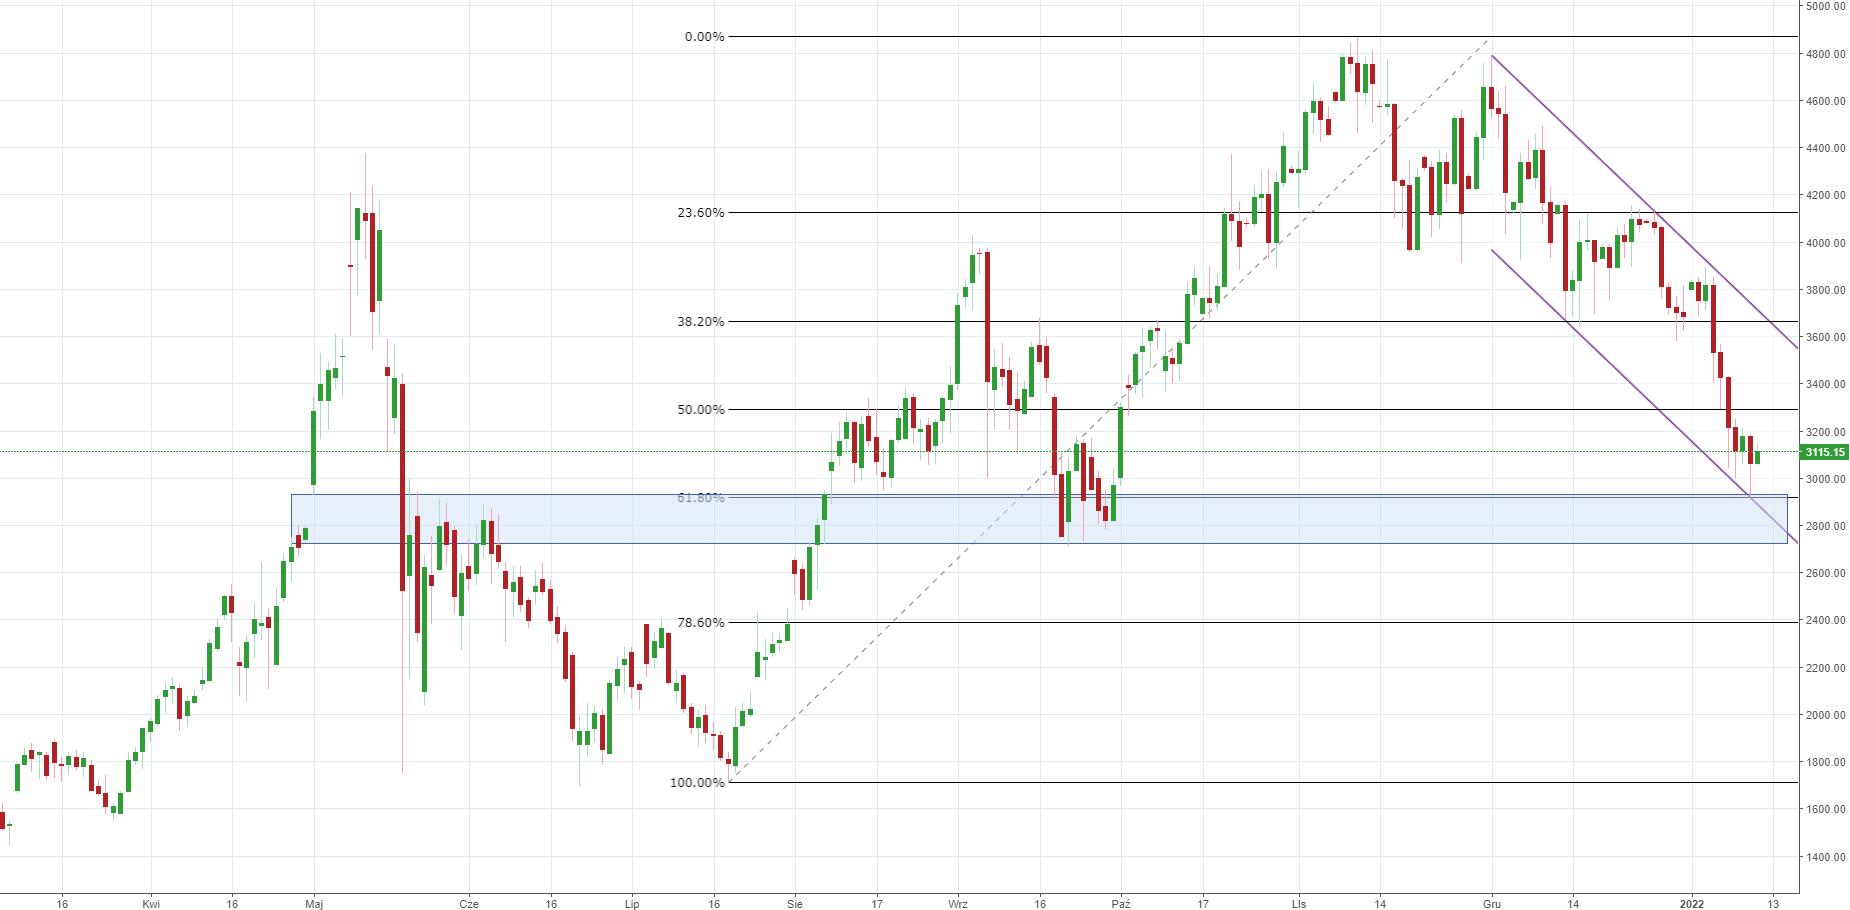Click the Maj month label on time axis
The width and height of the screenshot is (1850, 910).
314,904
